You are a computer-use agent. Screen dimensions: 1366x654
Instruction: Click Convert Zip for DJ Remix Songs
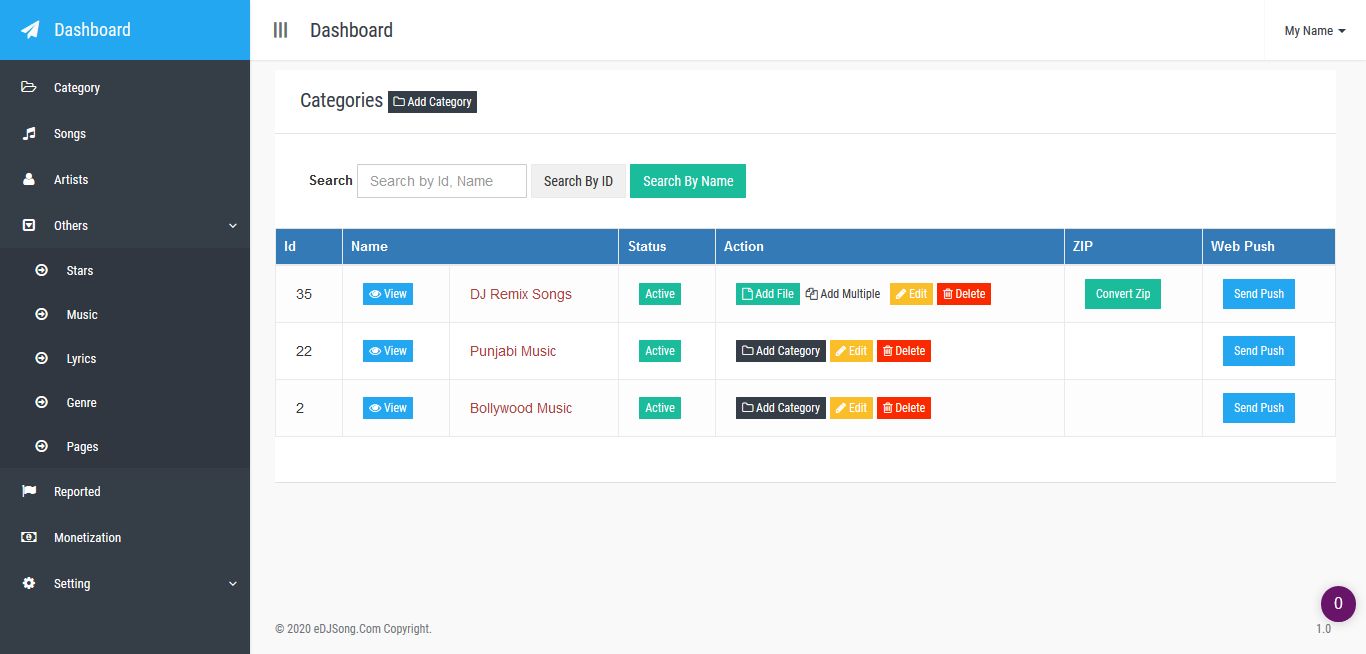pos(1123,294)
